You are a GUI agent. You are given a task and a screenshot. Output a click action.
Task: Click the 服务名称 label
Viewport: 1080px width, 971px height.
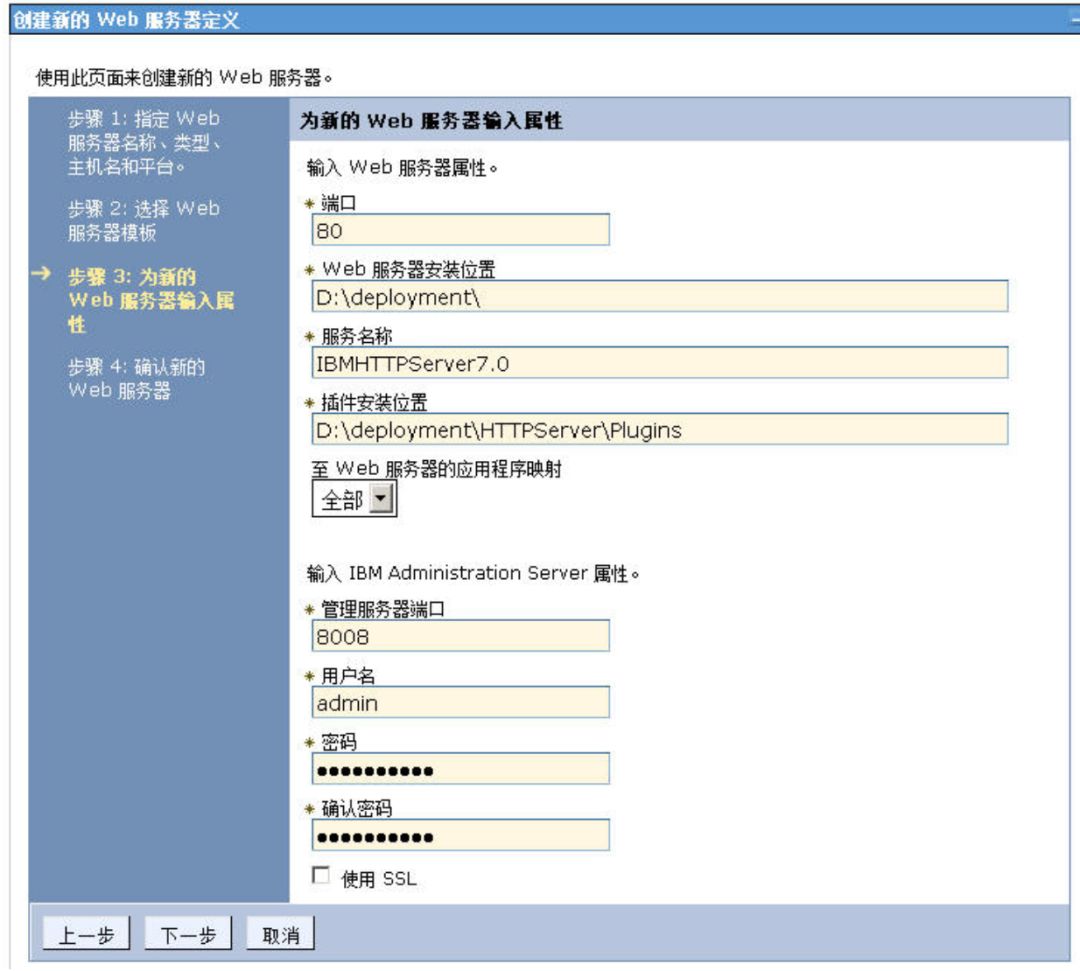pos(356,336)
